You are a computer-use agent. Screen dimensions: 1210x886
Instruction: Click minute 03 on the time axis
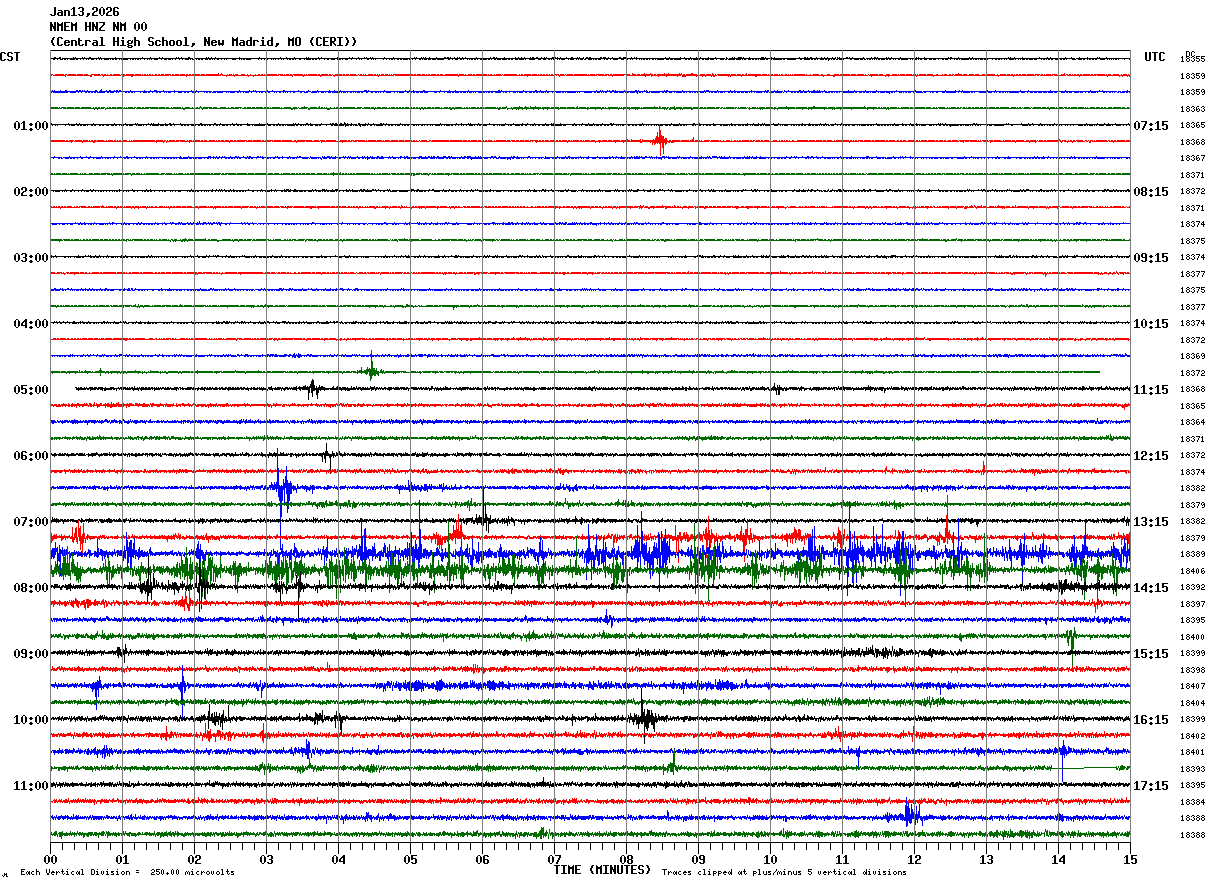pyautogui.click(x=266, y=859)
